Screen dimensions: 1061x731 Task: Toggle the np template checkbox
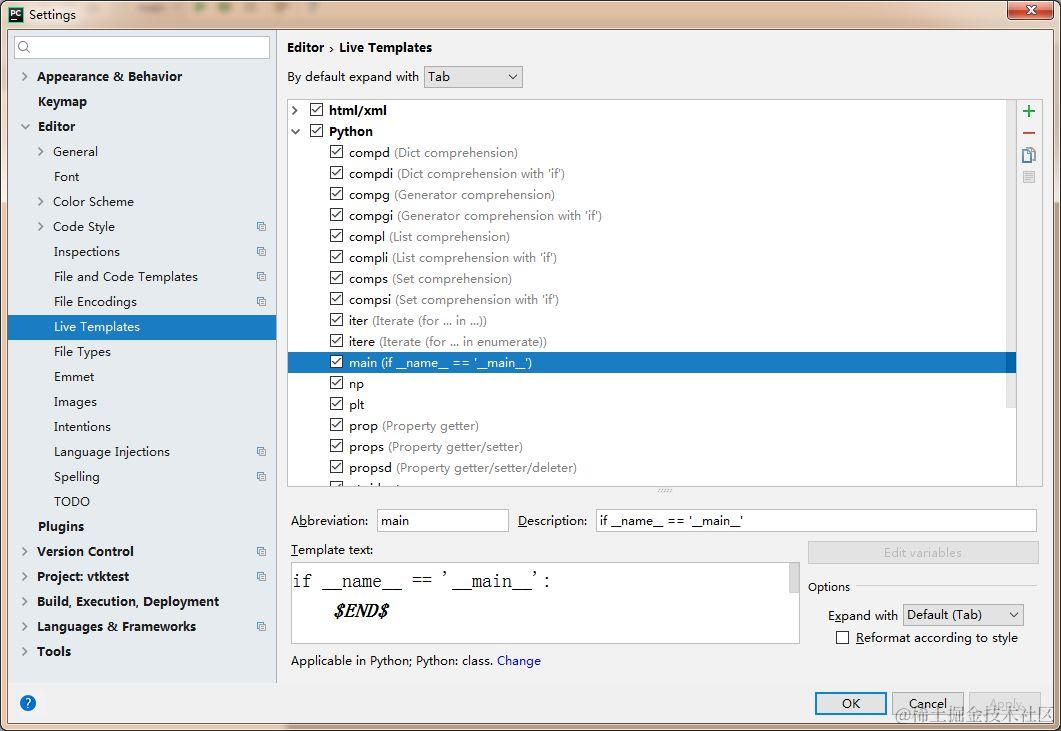pos(336,382)
